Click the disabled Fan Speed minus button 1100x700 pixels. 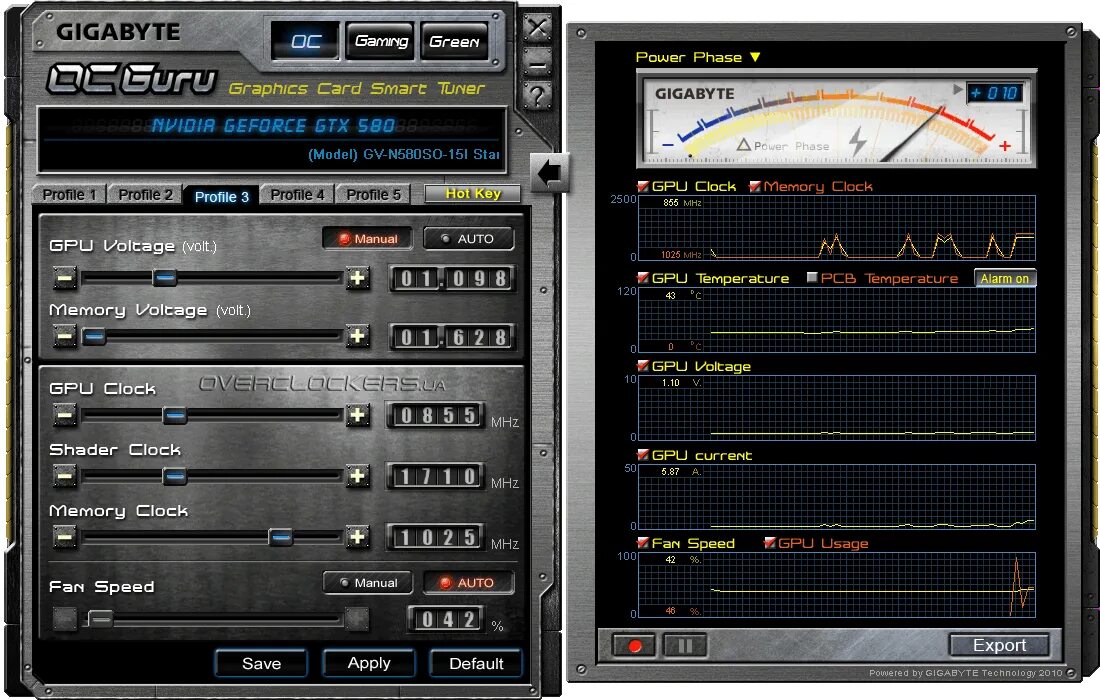[x=65, y=619]
